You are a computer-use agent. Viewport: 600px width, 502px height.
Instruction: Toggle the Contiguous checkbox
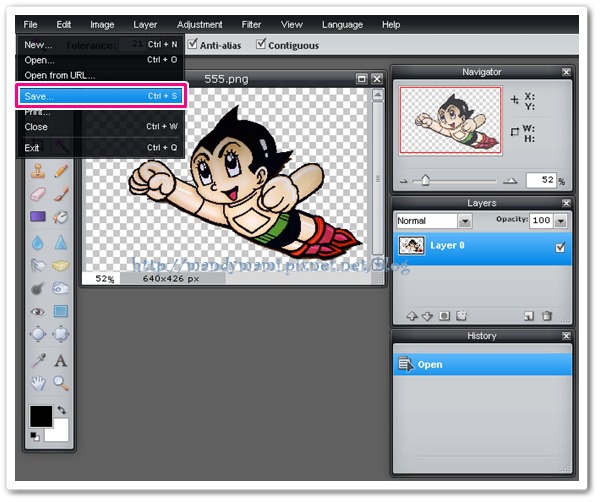(x=261, y=44)
